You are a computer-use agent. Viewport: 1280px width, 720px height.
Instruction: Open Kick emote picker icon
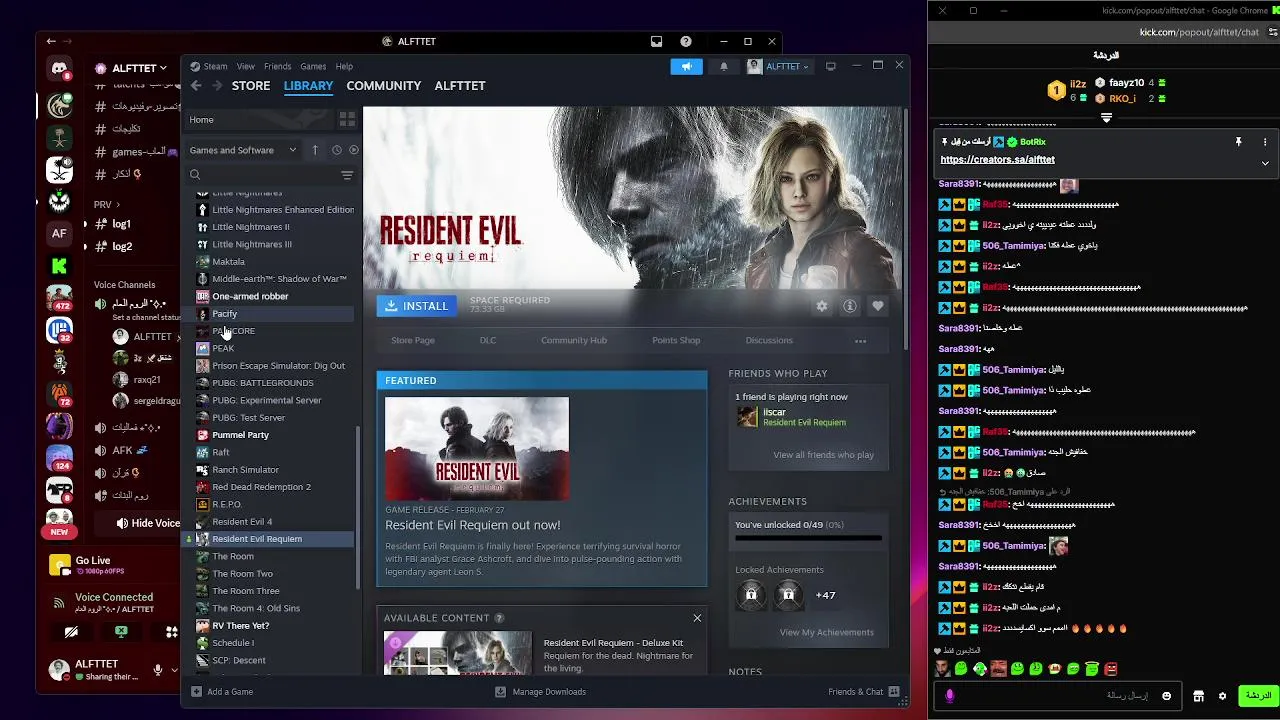(1168, 696)
